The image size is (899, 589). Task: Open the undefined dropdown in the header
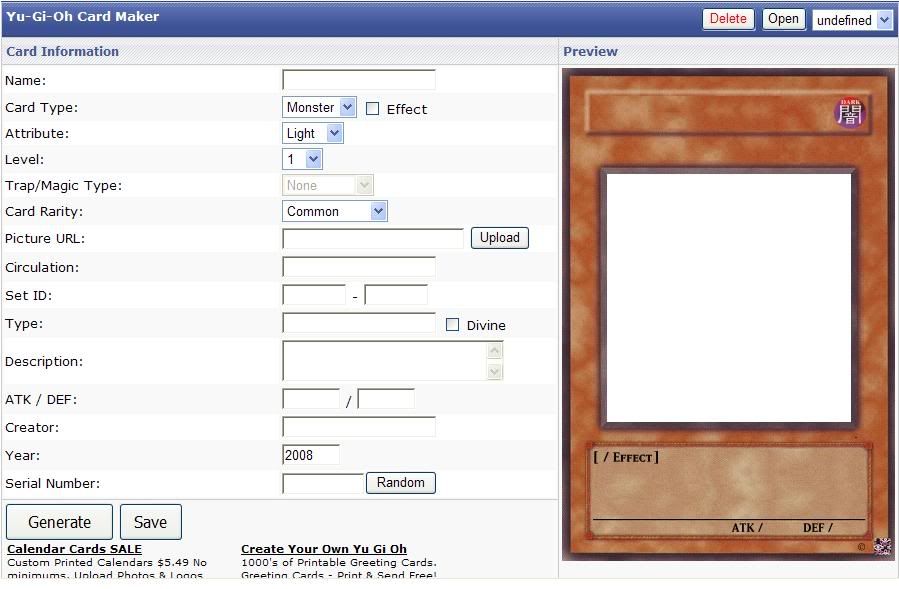(852, 20)
